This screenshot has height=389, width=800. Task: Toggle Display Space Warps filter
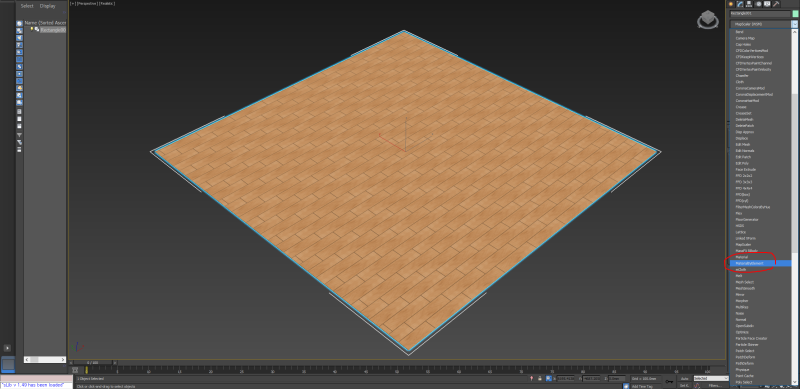pos(19,59)
